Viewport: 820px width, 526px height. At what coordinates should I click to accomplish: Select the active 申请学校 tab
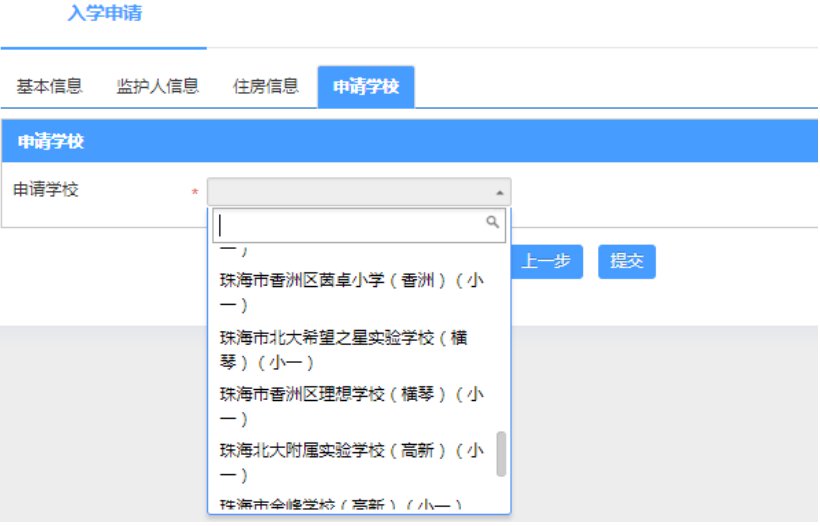[366, 87]
